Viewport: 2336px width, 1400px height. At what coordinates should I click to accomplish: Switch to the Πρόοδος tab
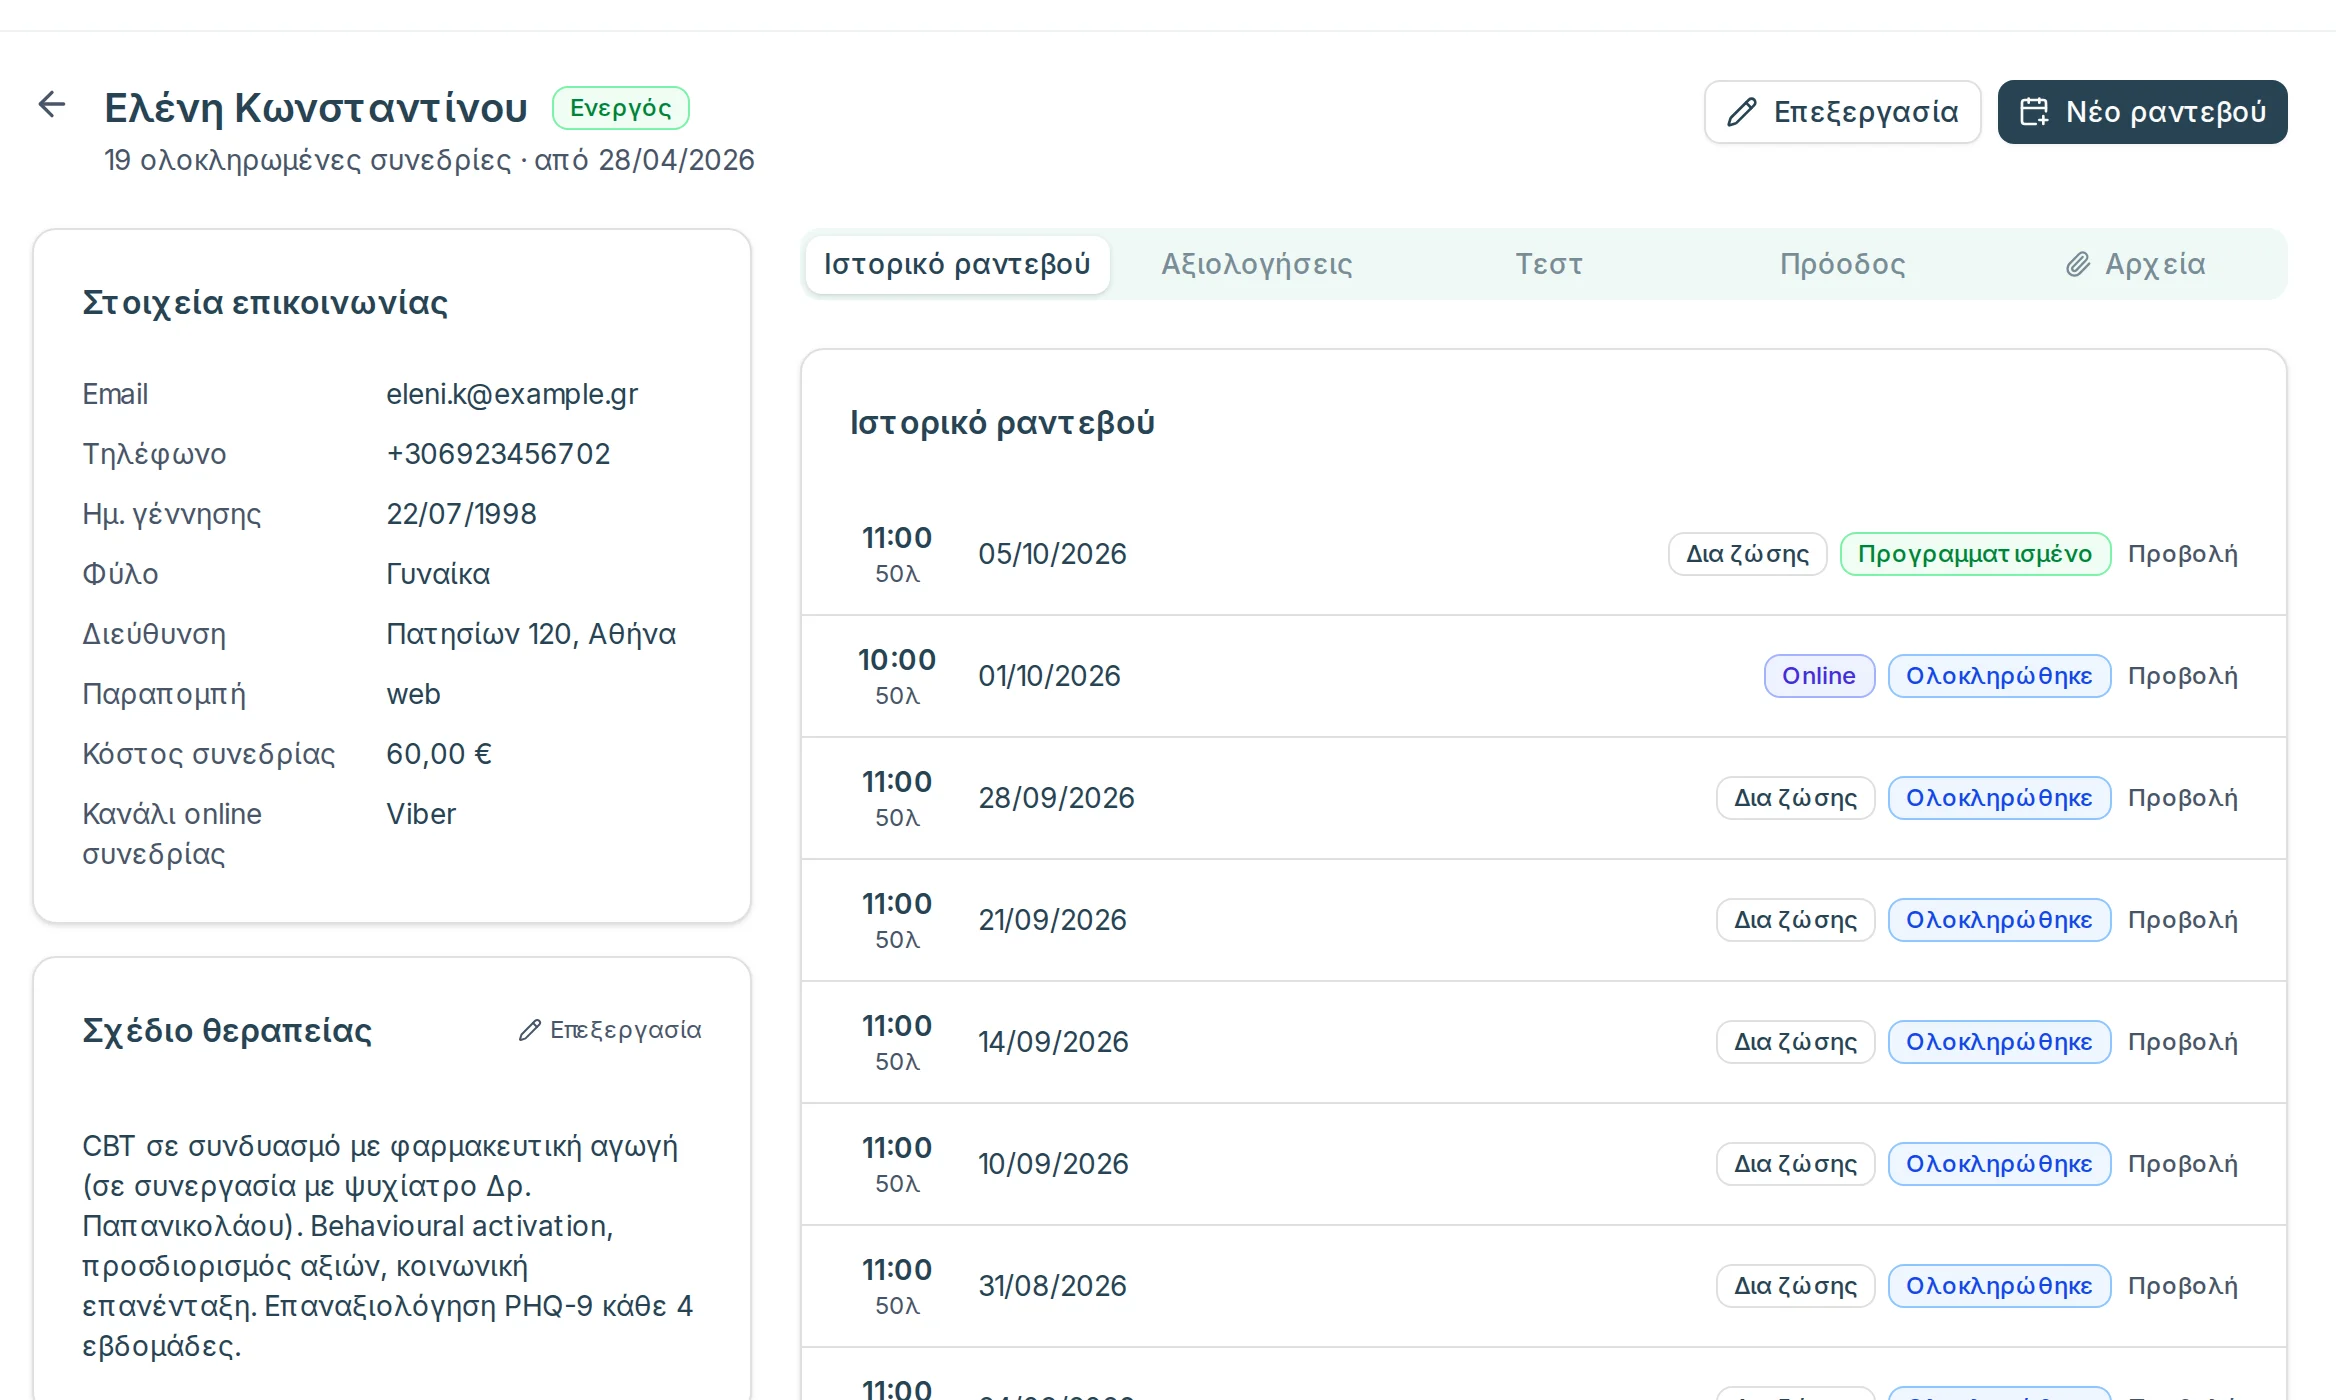point(1842,264)
